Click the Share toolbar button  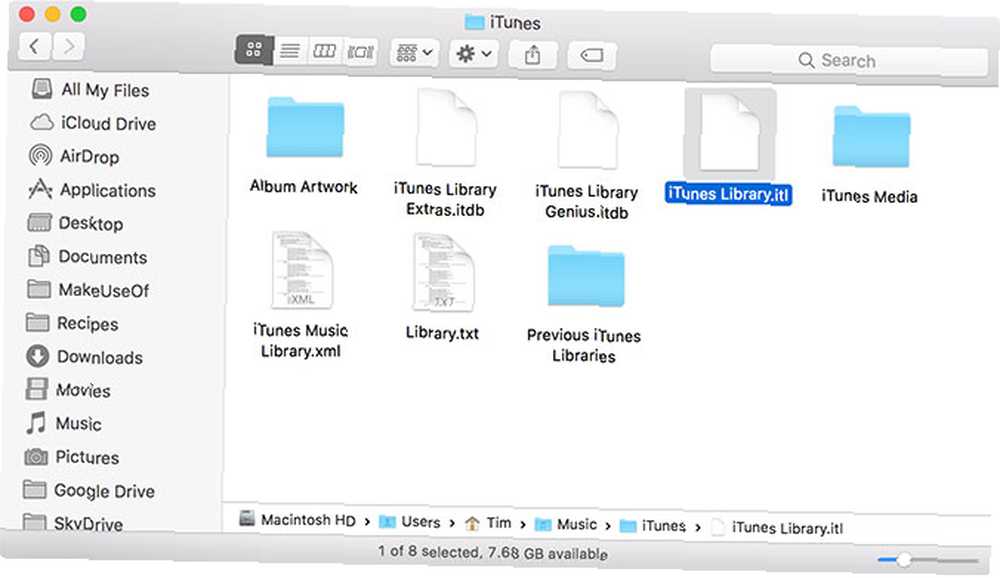[533, 56]
